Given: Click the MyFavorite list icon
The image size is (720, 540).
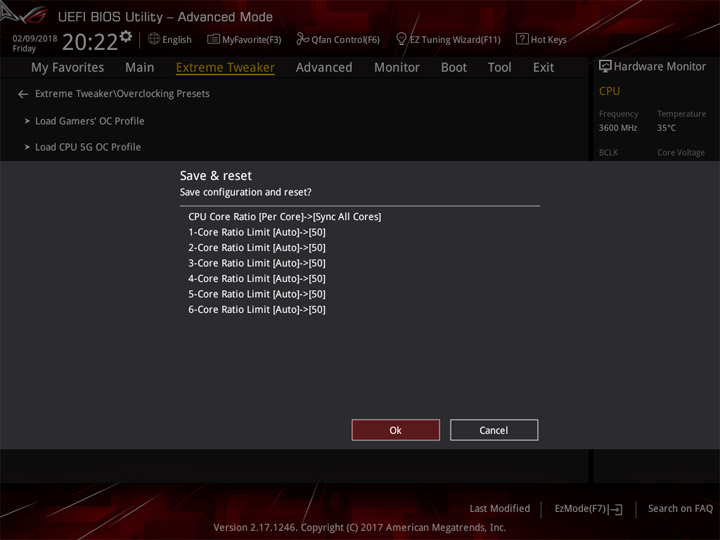Looking at the screenshot, I should [213, 39].
